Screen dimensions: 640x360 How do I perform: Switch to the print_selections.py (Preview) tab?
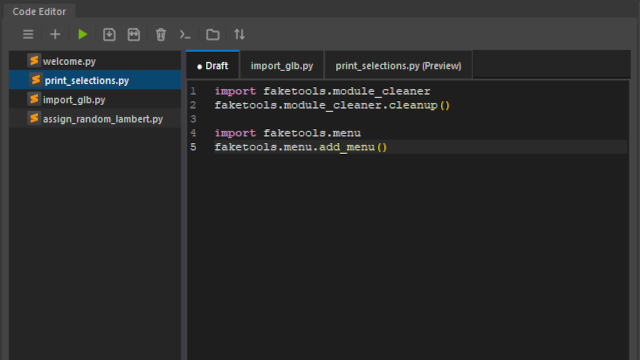[398, 65]
